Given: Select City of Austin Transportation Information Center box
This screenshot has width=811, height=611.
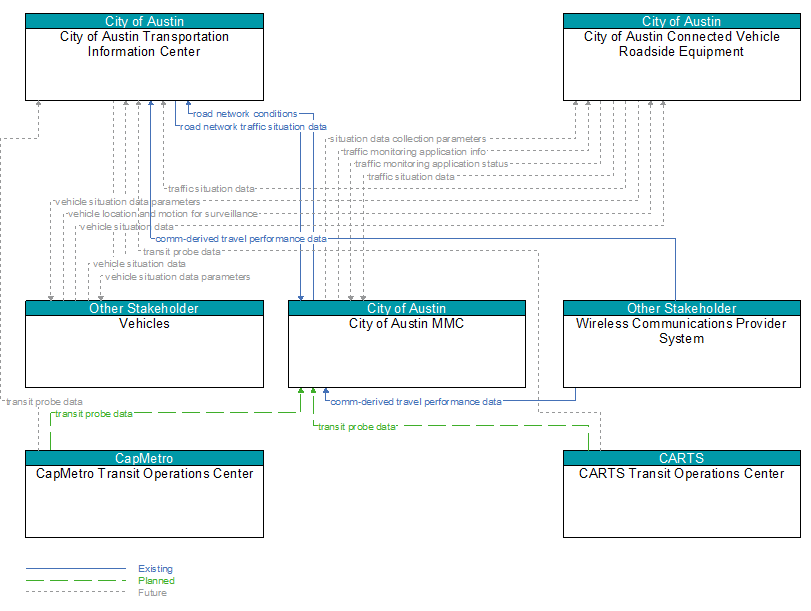Looking at the screenshot, I should pyautogui.click(x=144, y=57).
